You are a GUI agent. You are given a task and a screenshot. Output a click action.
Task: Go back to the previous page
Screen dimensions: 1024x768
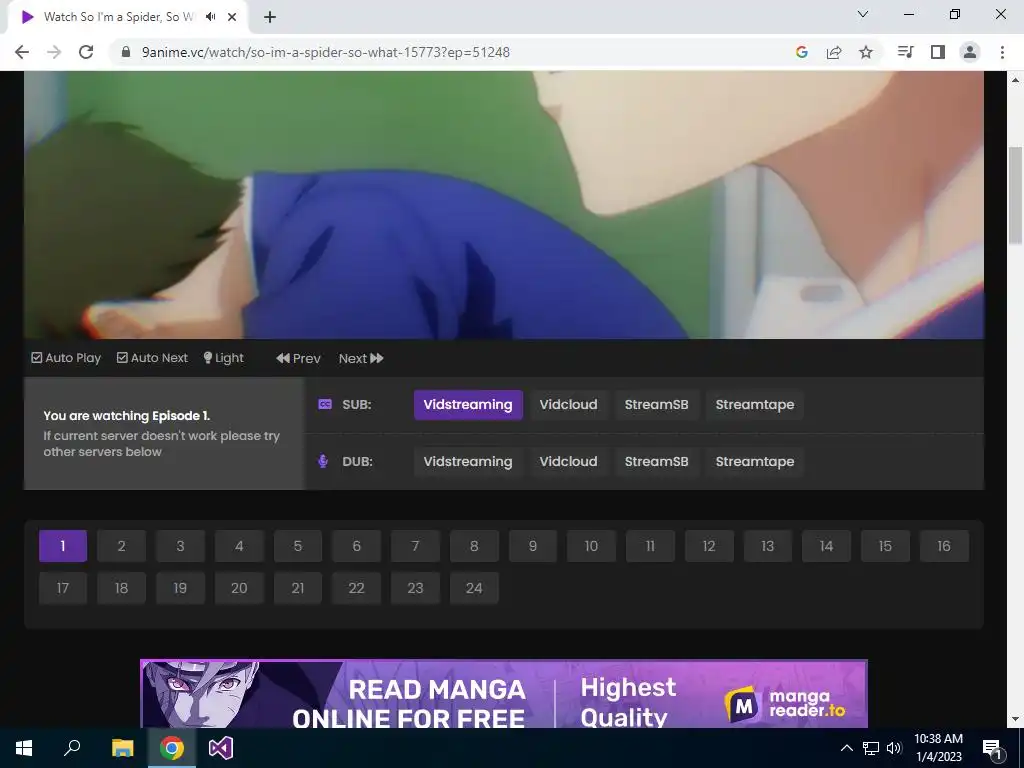(x=22, y=52)
